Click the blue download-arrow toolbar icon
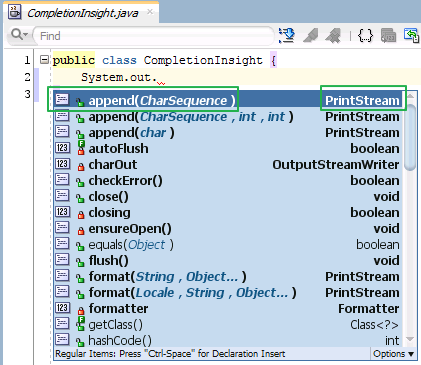The image size is (421, 365). [x=287, y=36]
